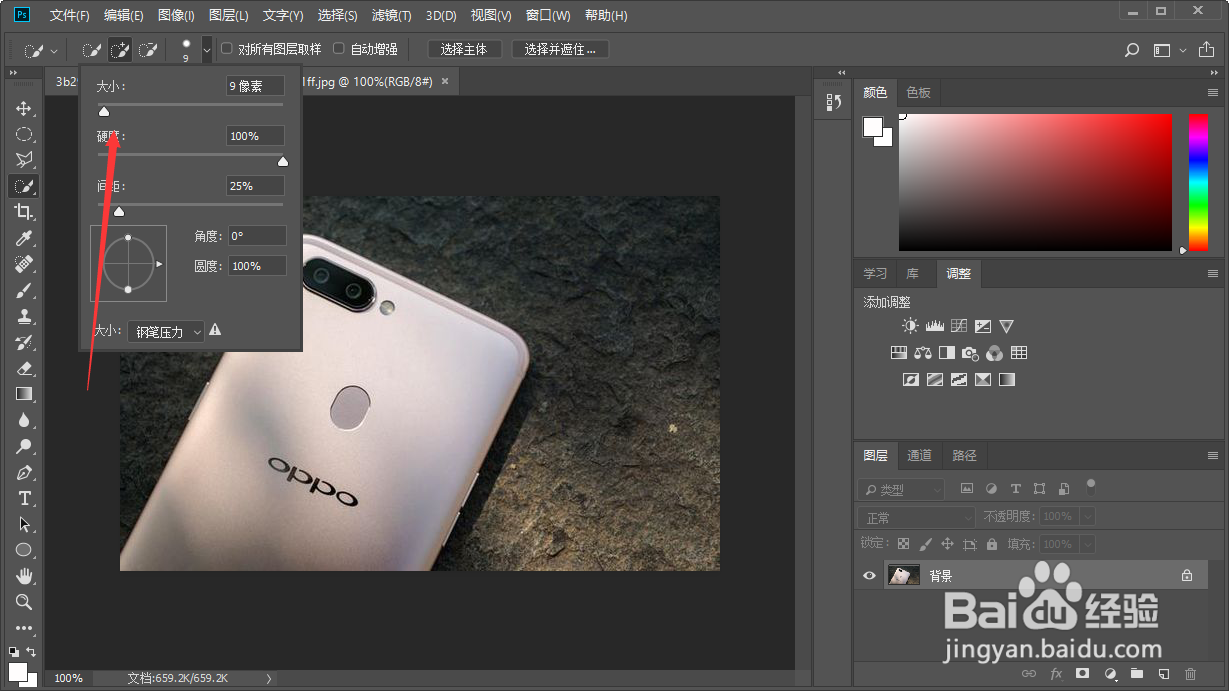Open the 文件(F) menu
This screenshot has width=1229, height=691.
pyautogui.click(x=69, y=16)
